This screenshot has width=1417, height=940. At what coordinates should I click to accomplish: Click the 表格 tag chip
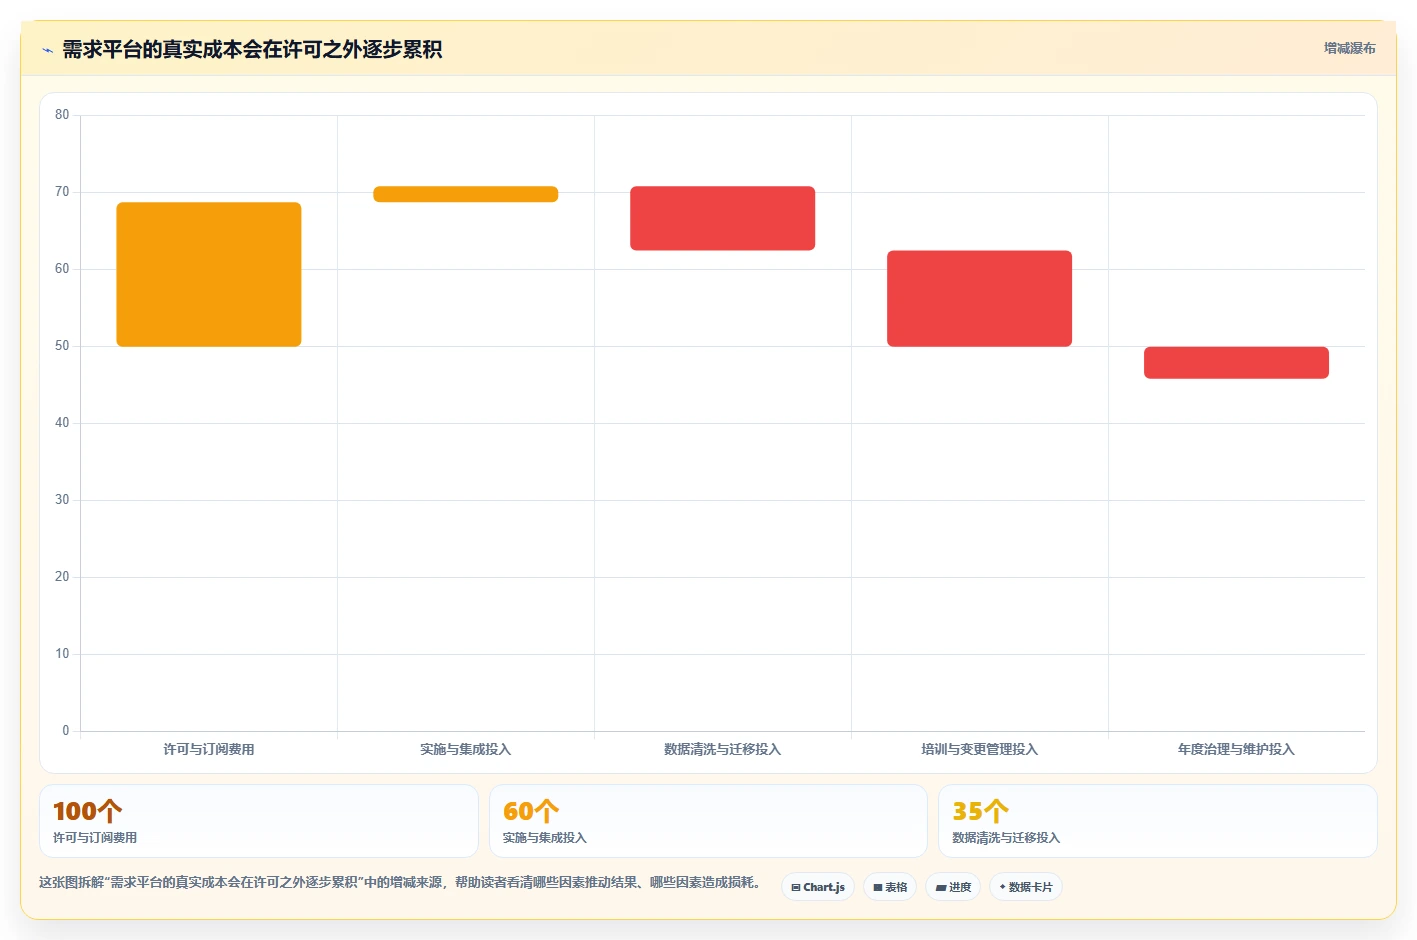pos(890,887)
